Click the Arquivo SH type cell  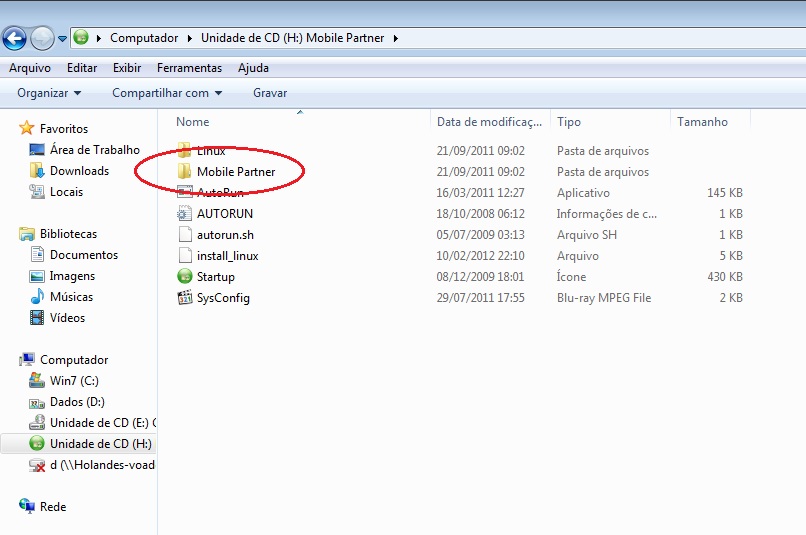pyautogui.click(x=587, y=235)
